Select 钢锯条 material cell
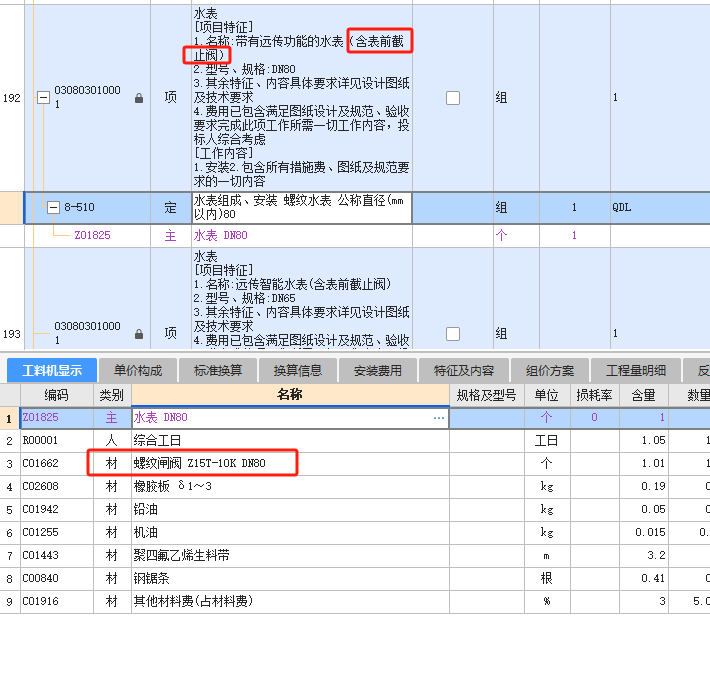The image size is (710, 692). coord(290,579)
